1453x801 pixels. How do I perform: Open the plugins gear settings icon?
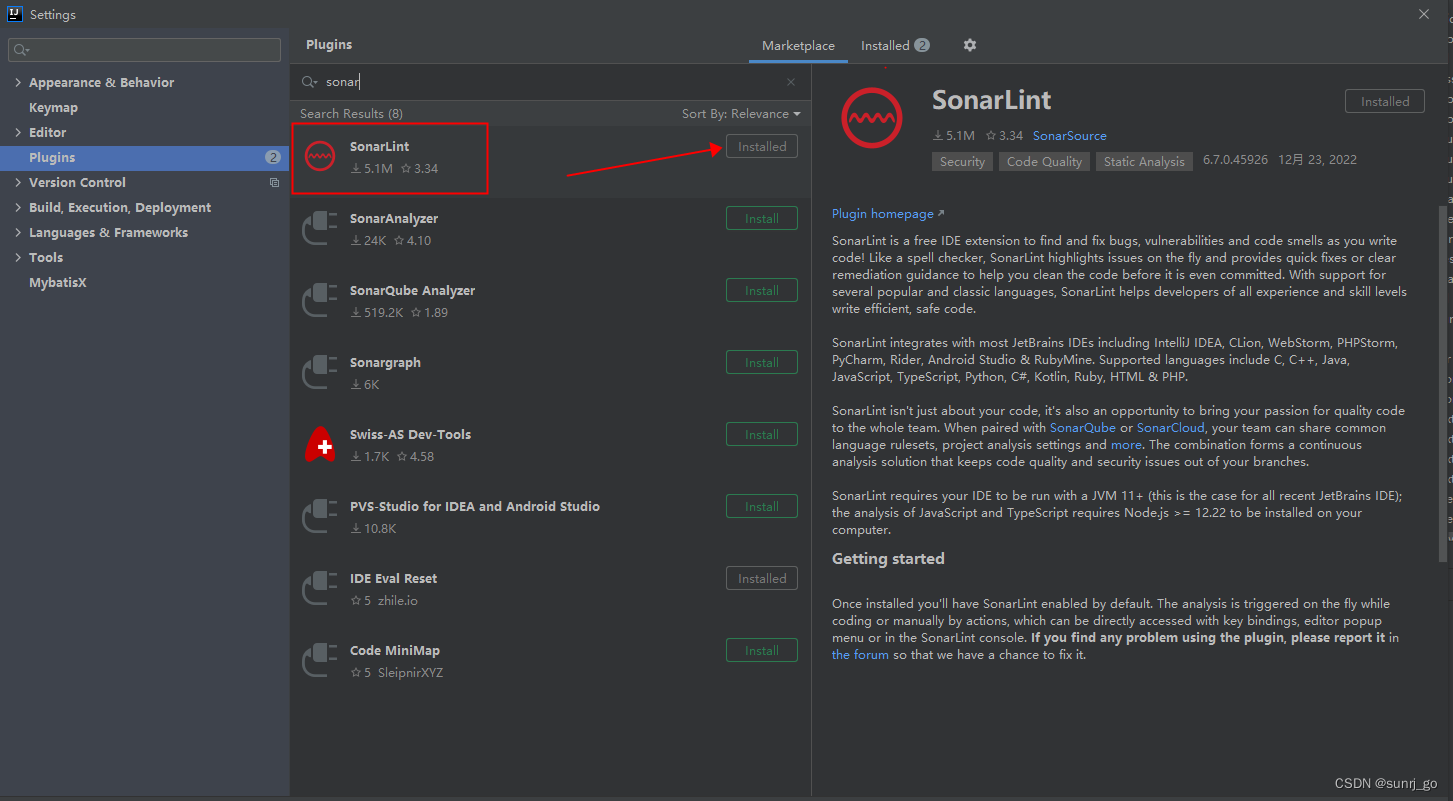click(x=969, y=45)
